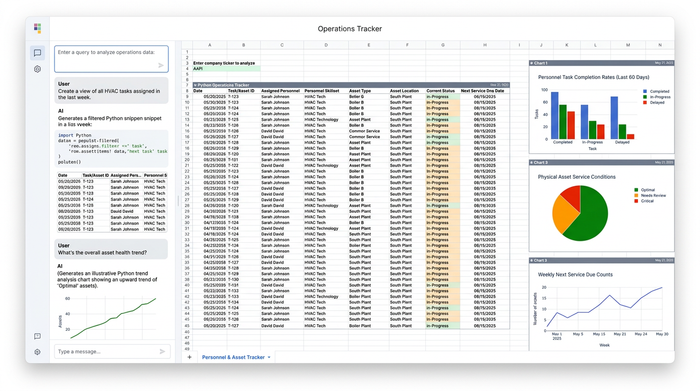Click the 'Asset Type' column header
Screen dimensions: 700x391
click(360, 91)
